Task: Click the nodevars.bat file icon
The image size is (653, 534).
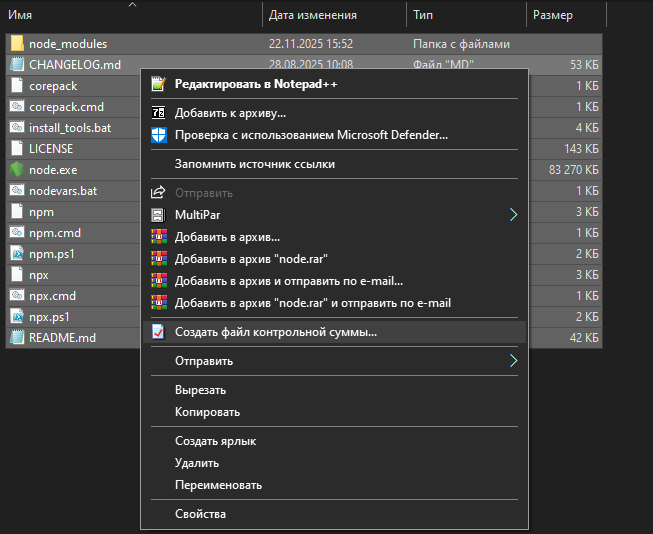Action: (17, 190)
